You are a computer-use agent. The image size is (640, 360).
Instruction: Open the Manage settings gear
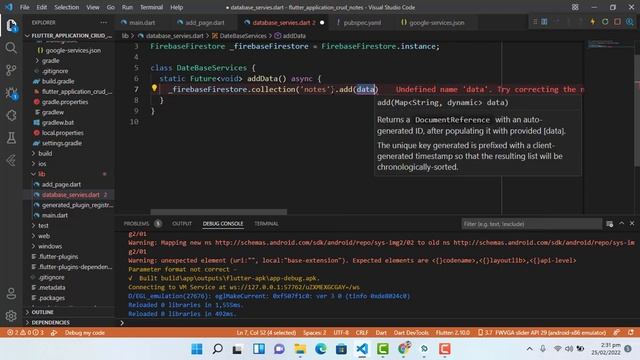11,316
